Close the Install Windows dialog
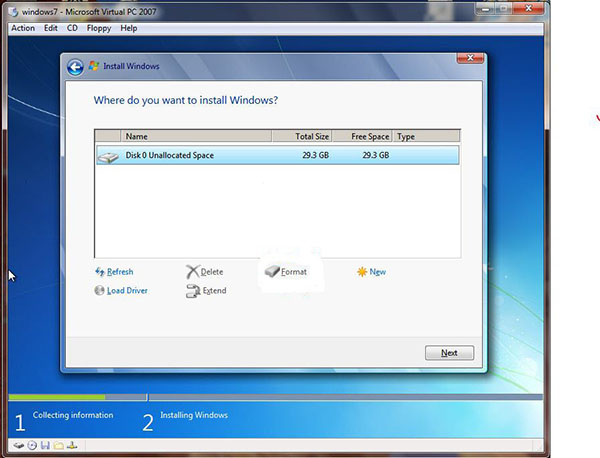This screenshot has height=458, width=600. [470, 58]
